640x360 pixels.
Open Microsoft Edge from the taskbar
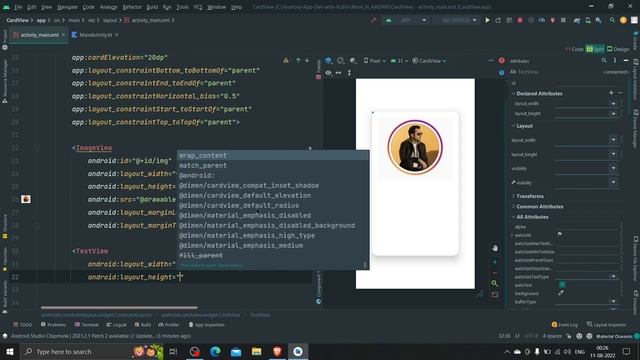coord(215,351)
